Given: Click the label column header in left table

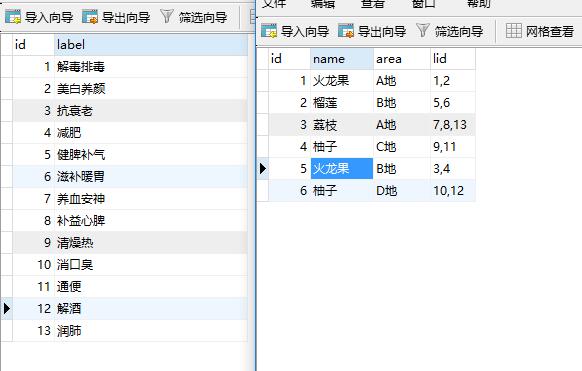Looking at the screenshot, I should click(x=151, y=45).
